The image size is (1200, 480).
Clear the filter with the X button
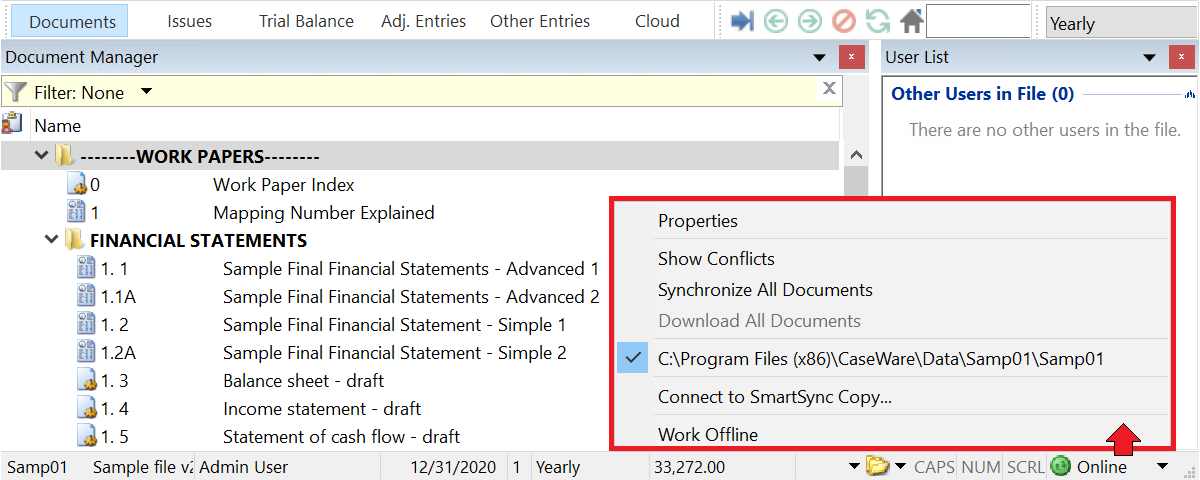(x=829, y=89)
